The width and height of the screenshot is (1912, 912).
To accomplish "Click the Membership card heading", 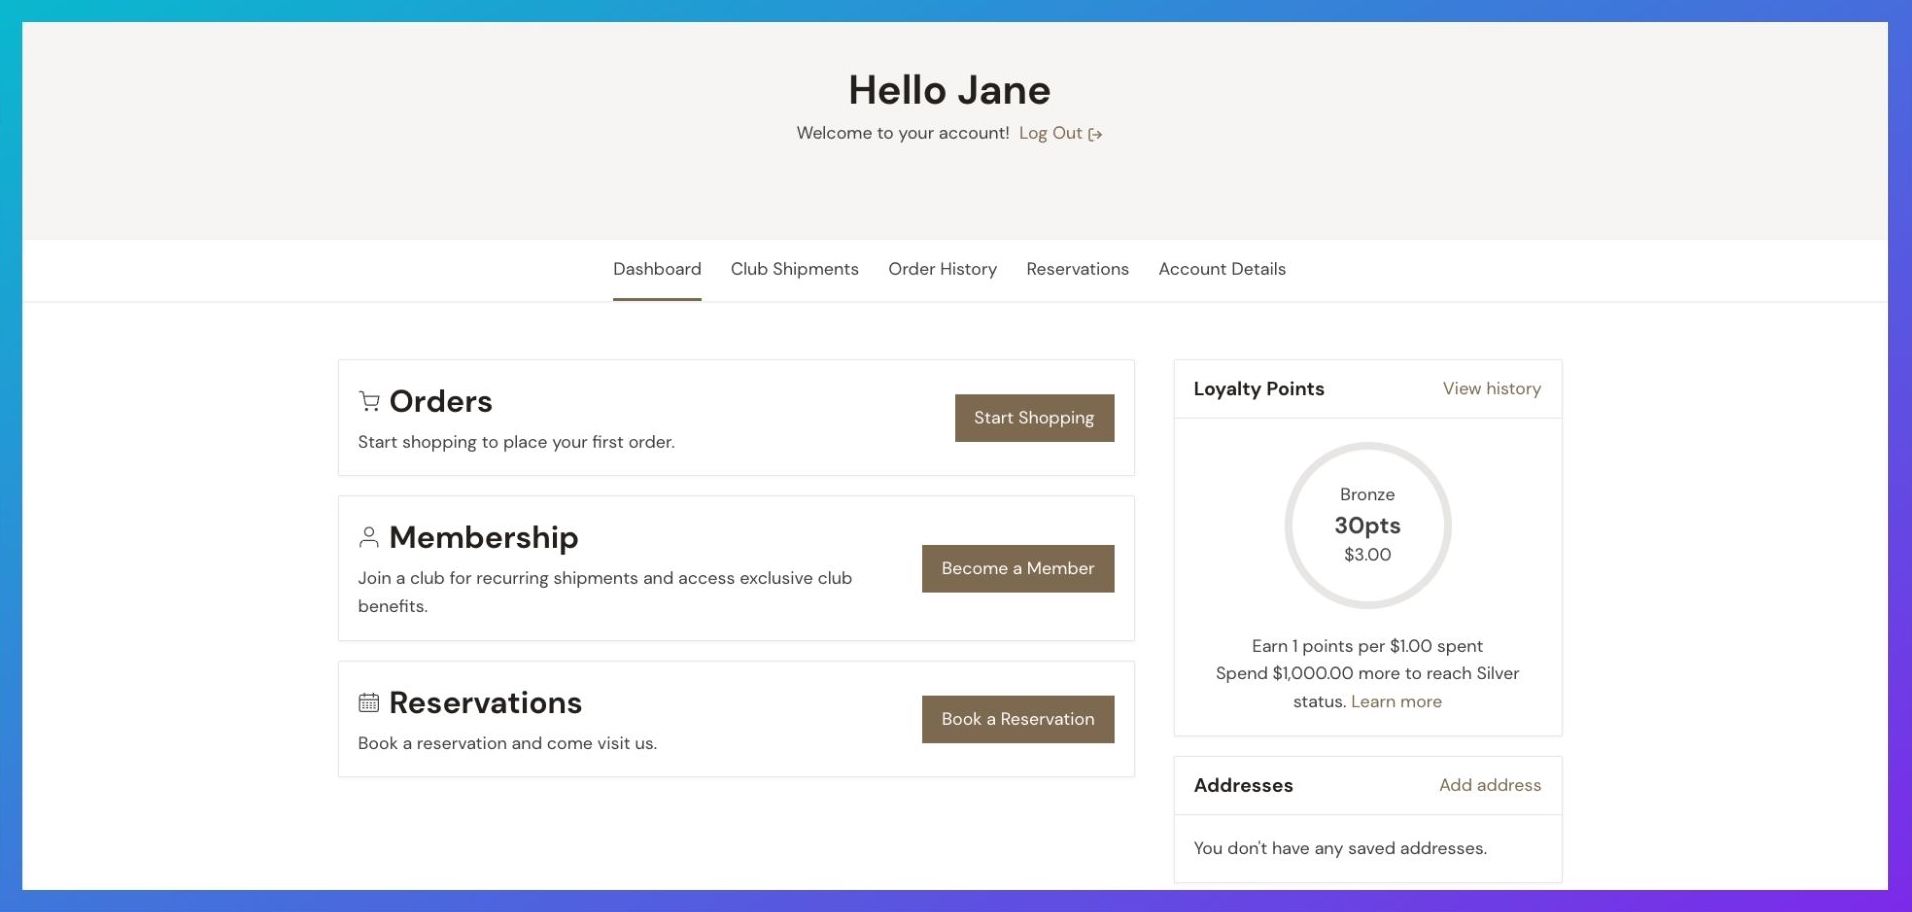I will [483, 537].
